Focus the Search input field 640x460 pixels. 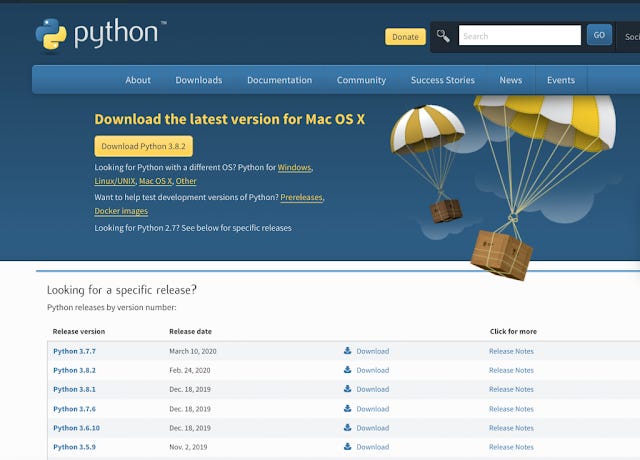(x=520, y=36)
